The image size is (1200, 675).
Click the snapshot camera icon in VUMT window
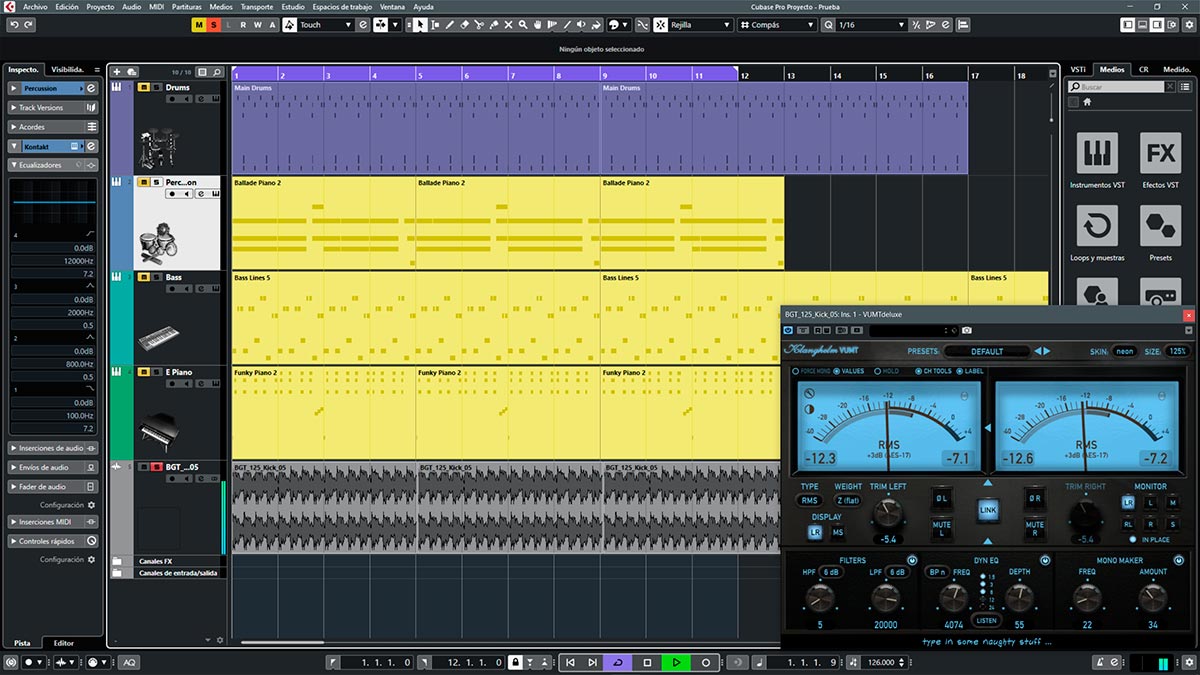click(x=967, y=330)
